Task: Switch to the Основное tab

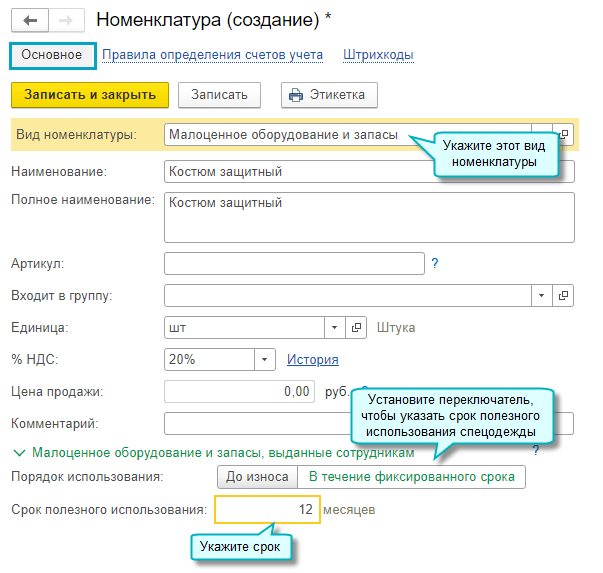Action: tap(53, 56)
